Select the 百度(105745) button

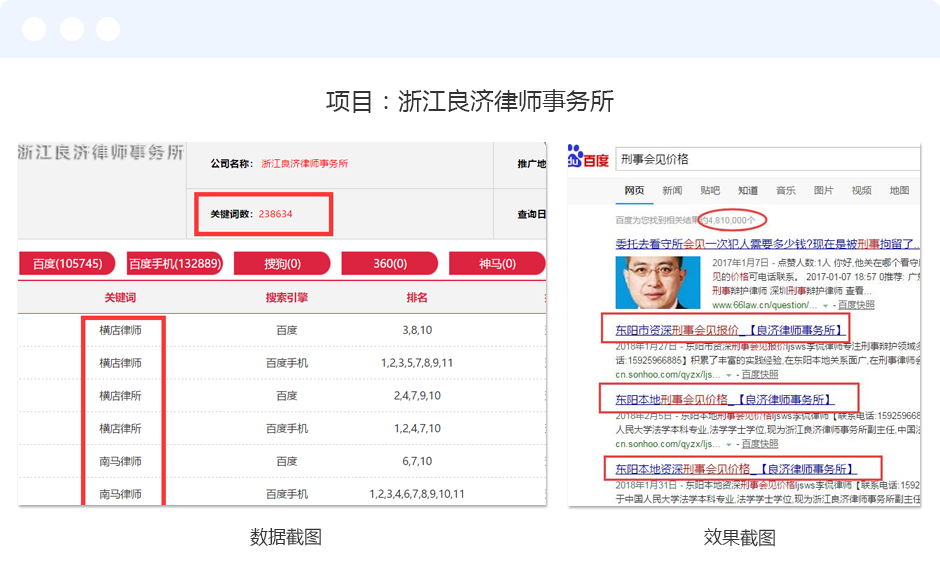pyautogui.click(x=68, y=264)
